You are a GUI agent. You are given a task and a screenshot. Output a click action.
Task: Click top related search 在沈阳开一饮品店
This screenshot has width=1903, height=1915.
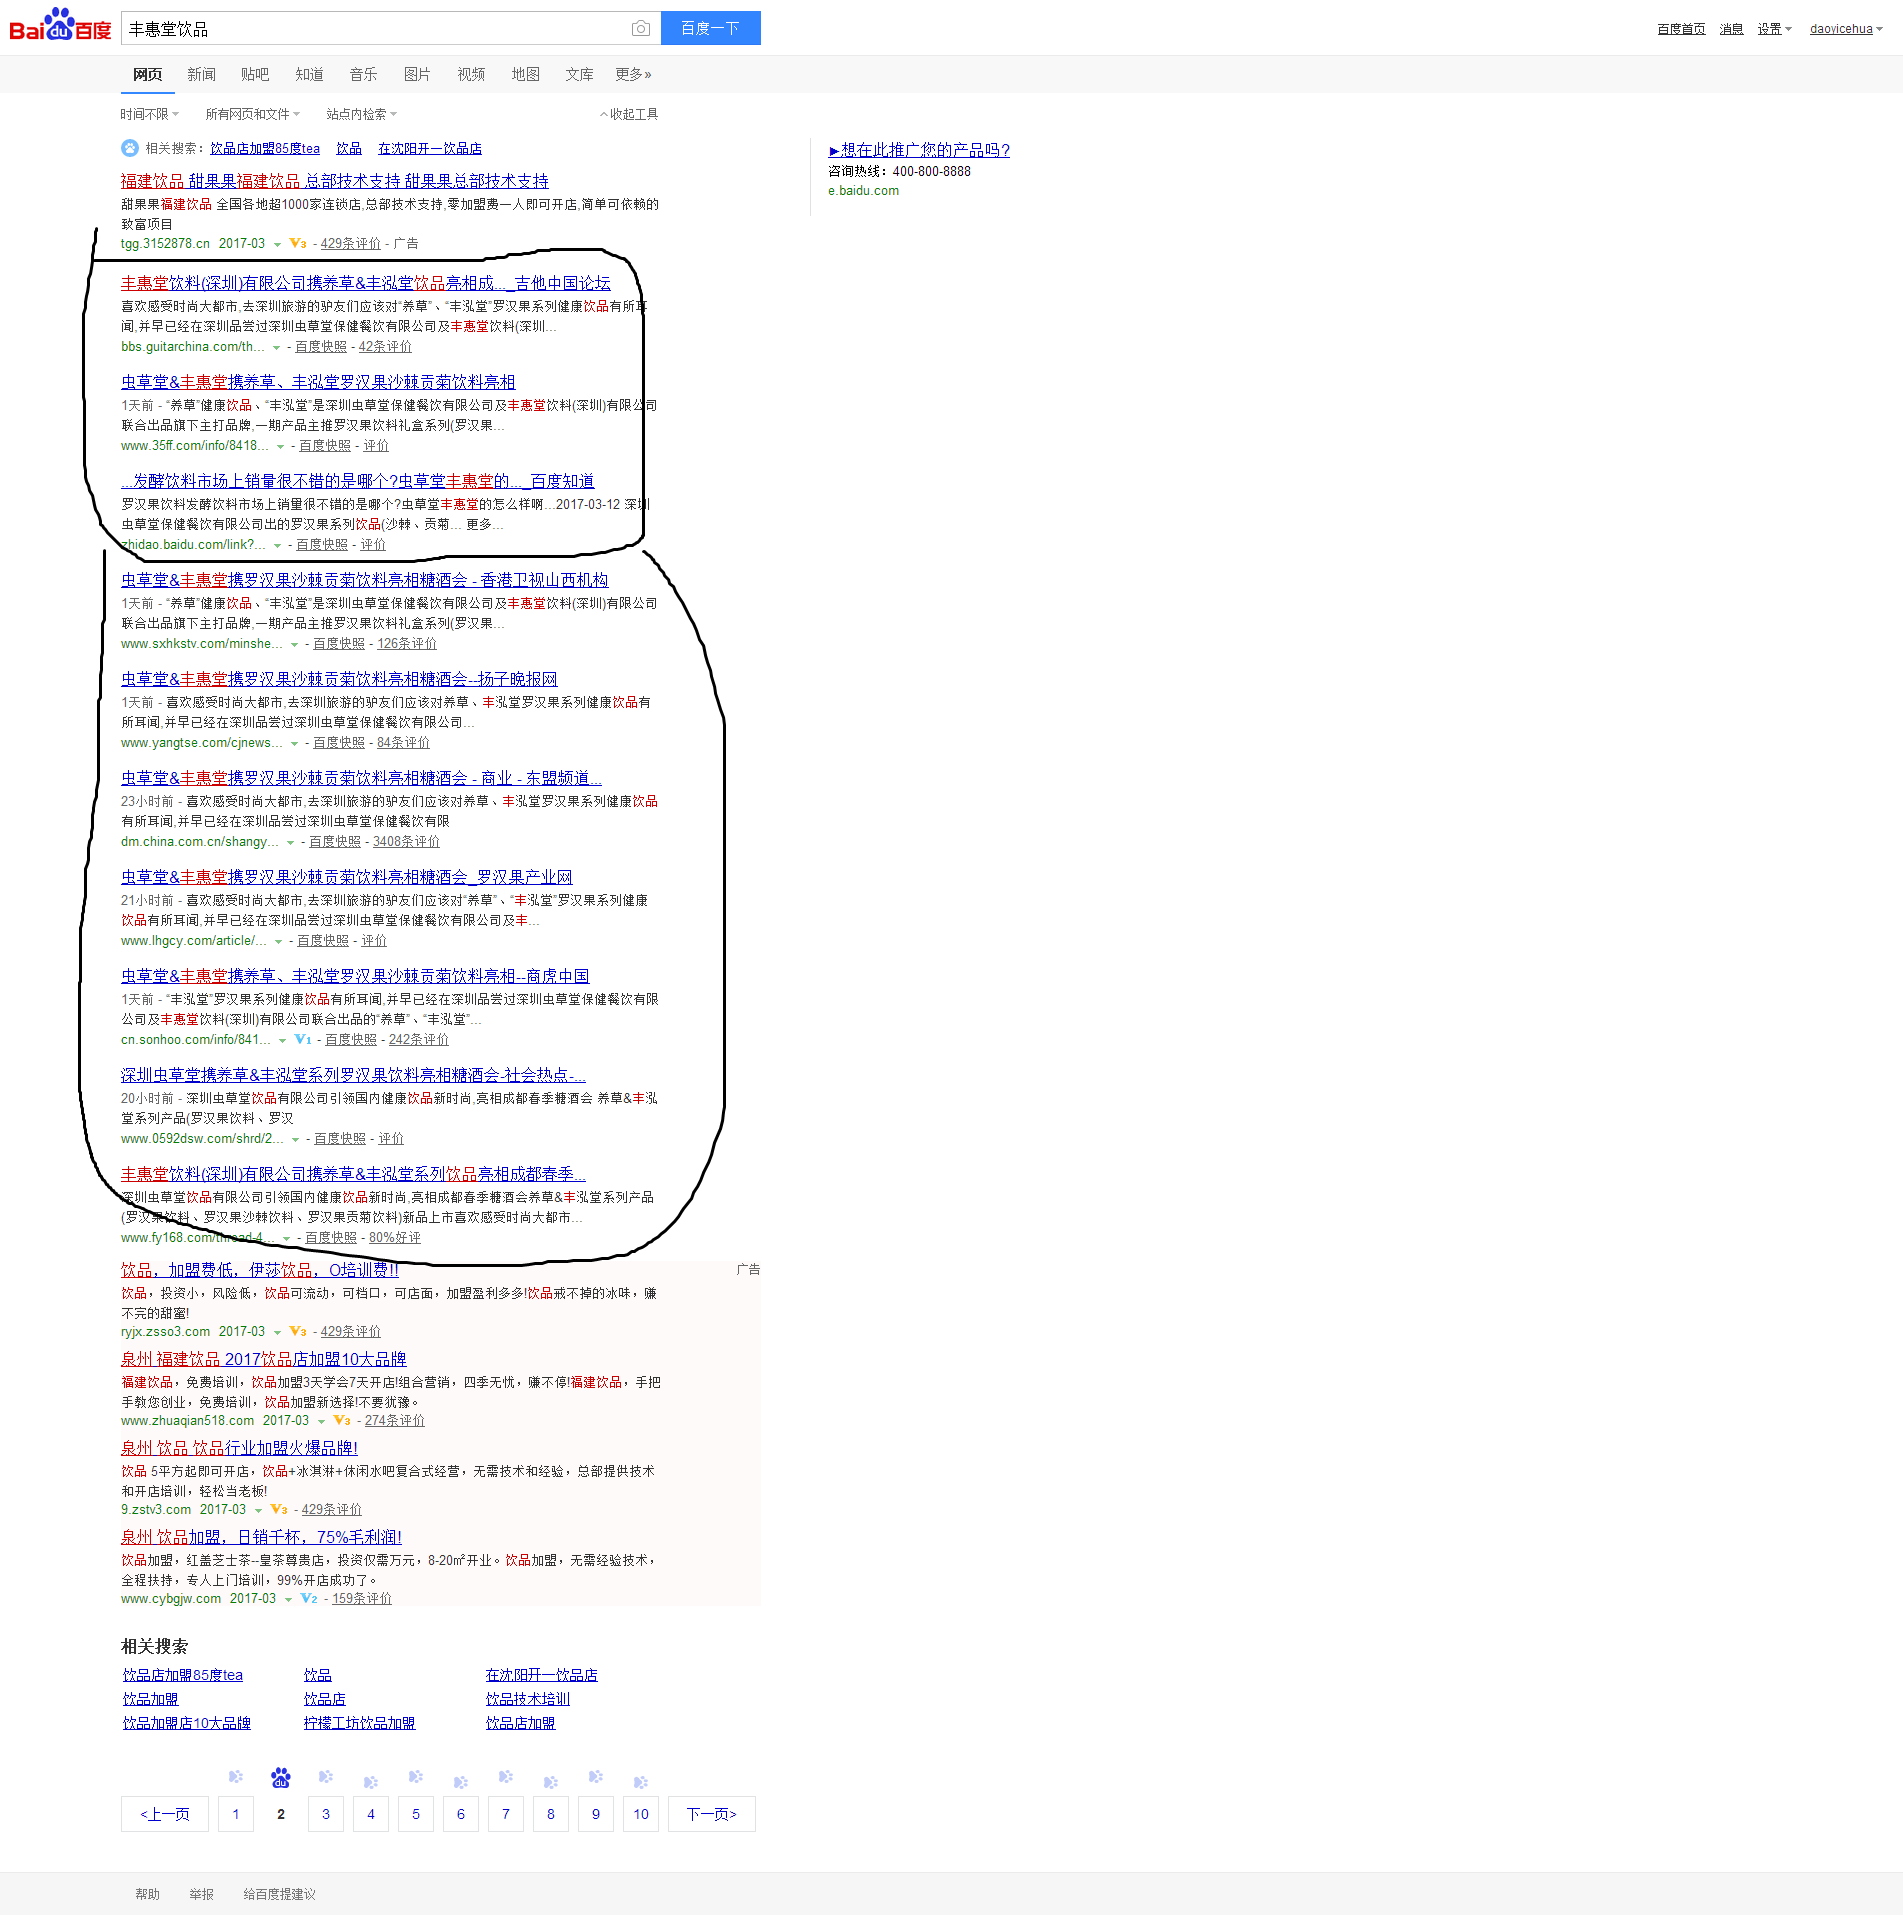(430, 148)
